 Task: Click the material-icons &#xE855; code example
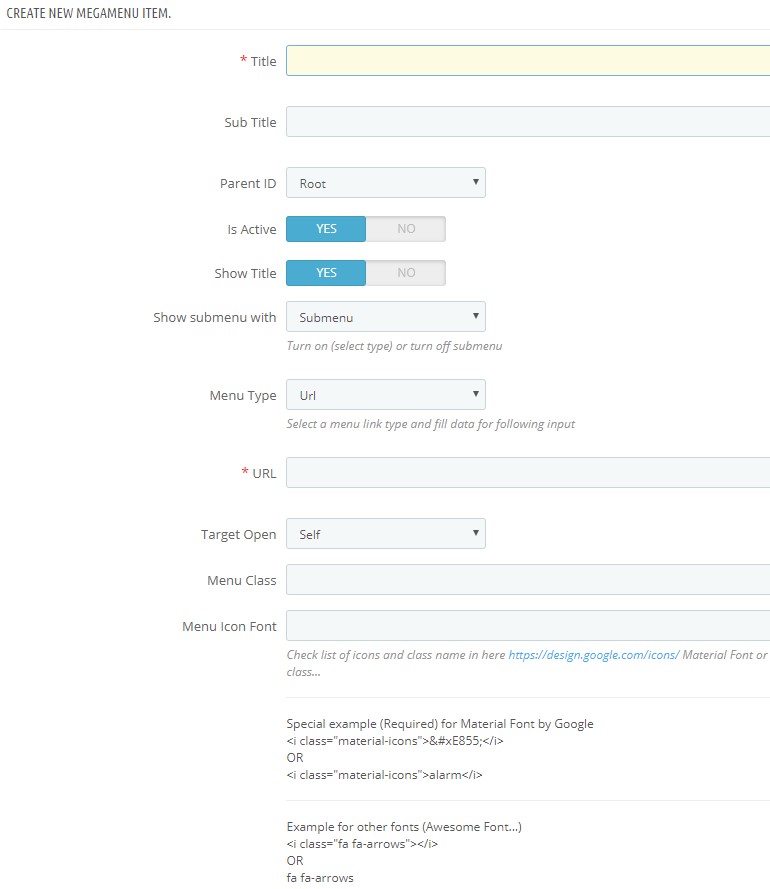pos(395,741)
